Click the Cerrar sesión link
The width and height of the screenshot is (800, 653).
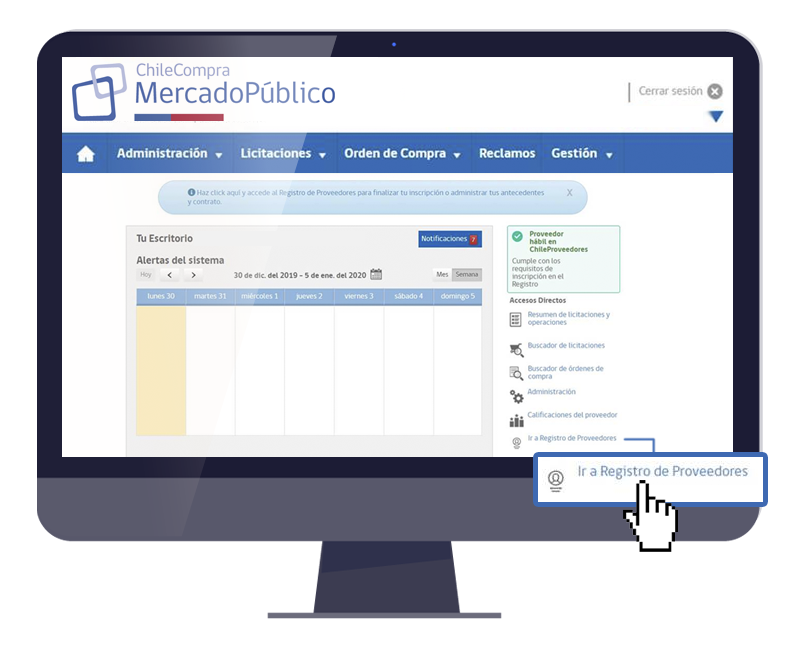tap(670, 91)
